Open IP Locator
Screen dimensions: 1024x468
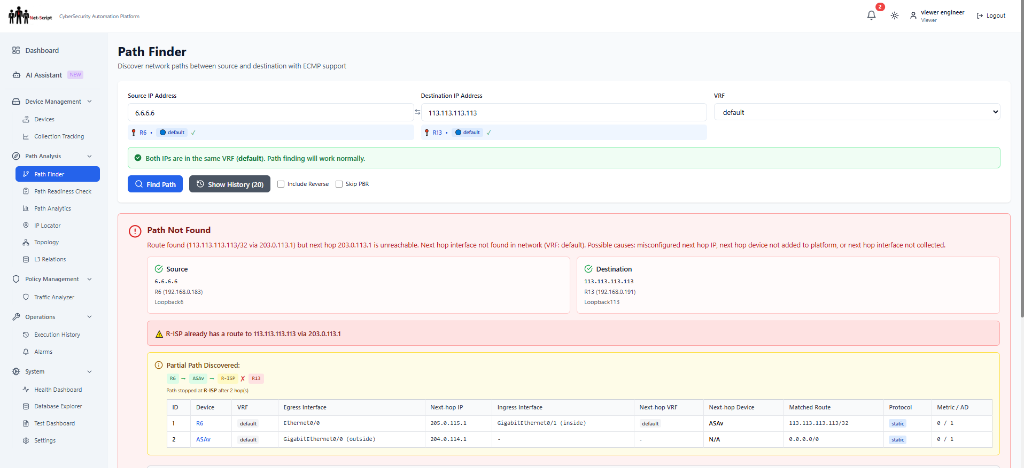49,225
